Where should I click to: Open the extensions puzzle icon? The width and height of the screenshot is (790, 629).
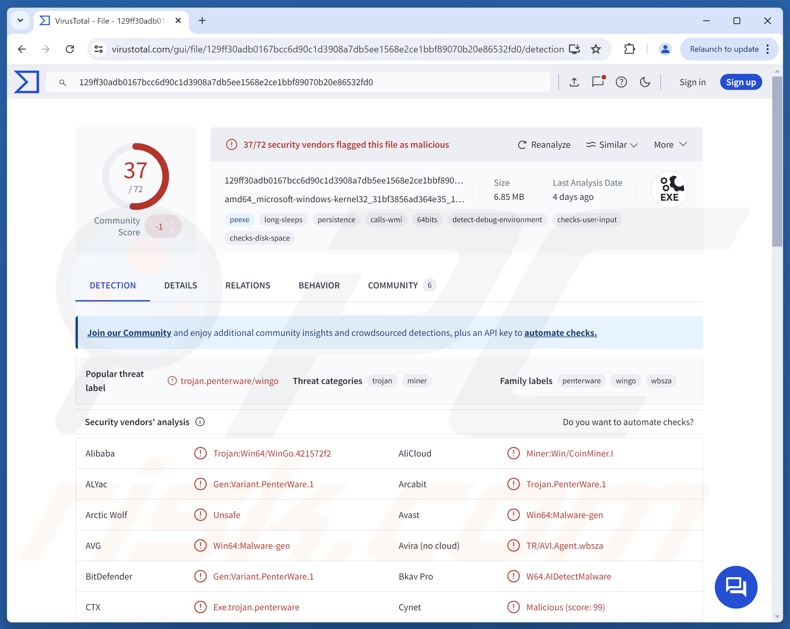(x=629, y=49)
